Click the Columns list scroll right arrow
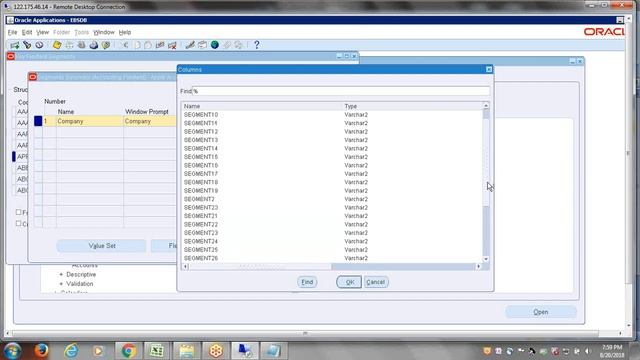The image size is (640, 360). [x=479, y=267]
